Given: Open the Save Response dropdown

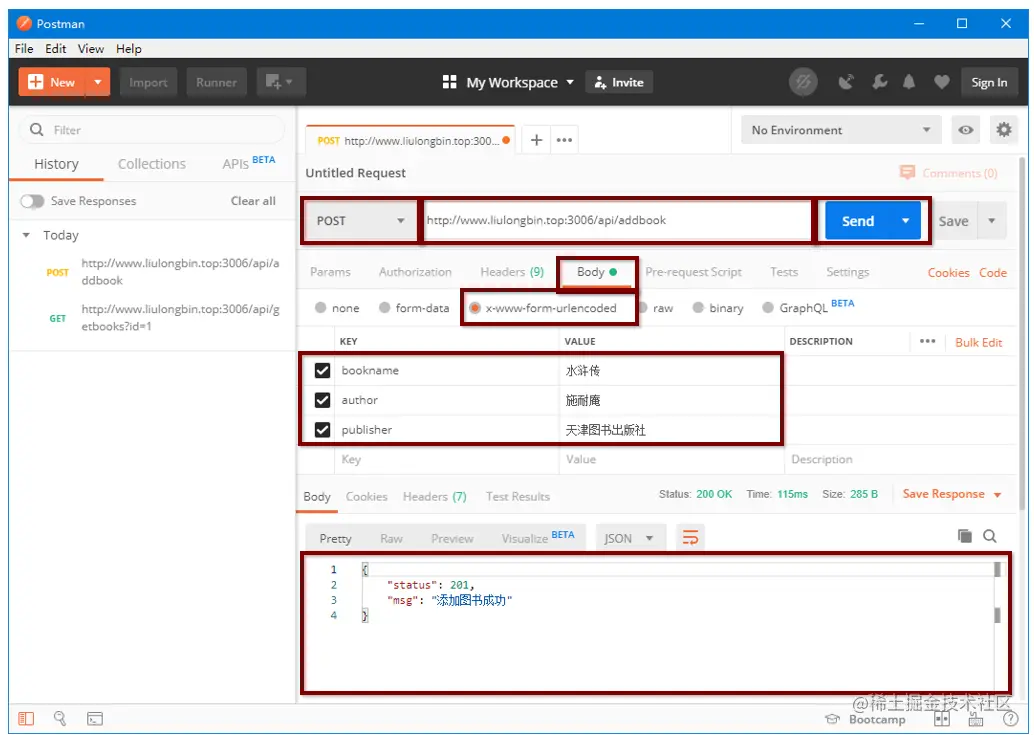Looking at the screenshot, I should click(952, 494).
